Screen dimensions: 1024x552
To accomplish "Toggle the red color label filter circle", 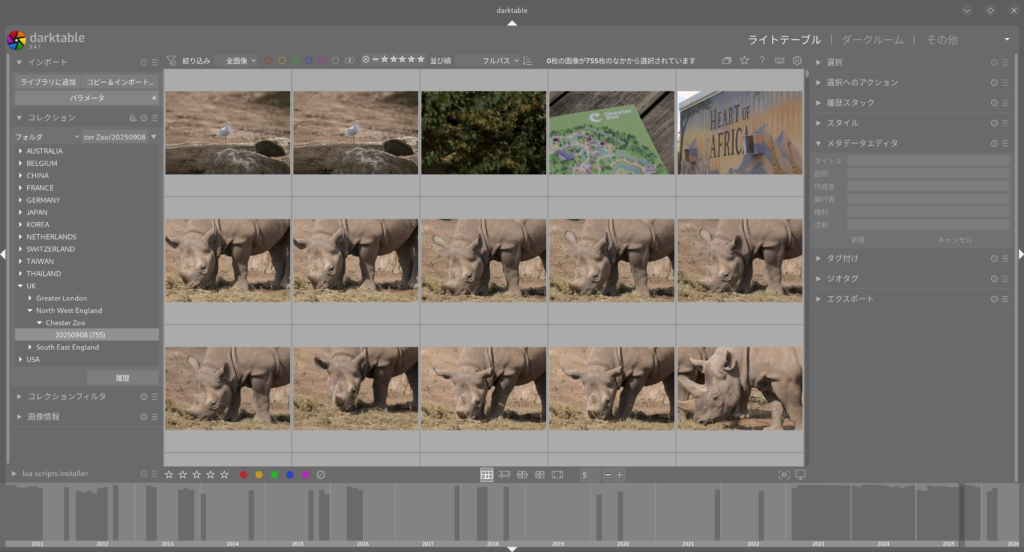I will coord(268,61).
